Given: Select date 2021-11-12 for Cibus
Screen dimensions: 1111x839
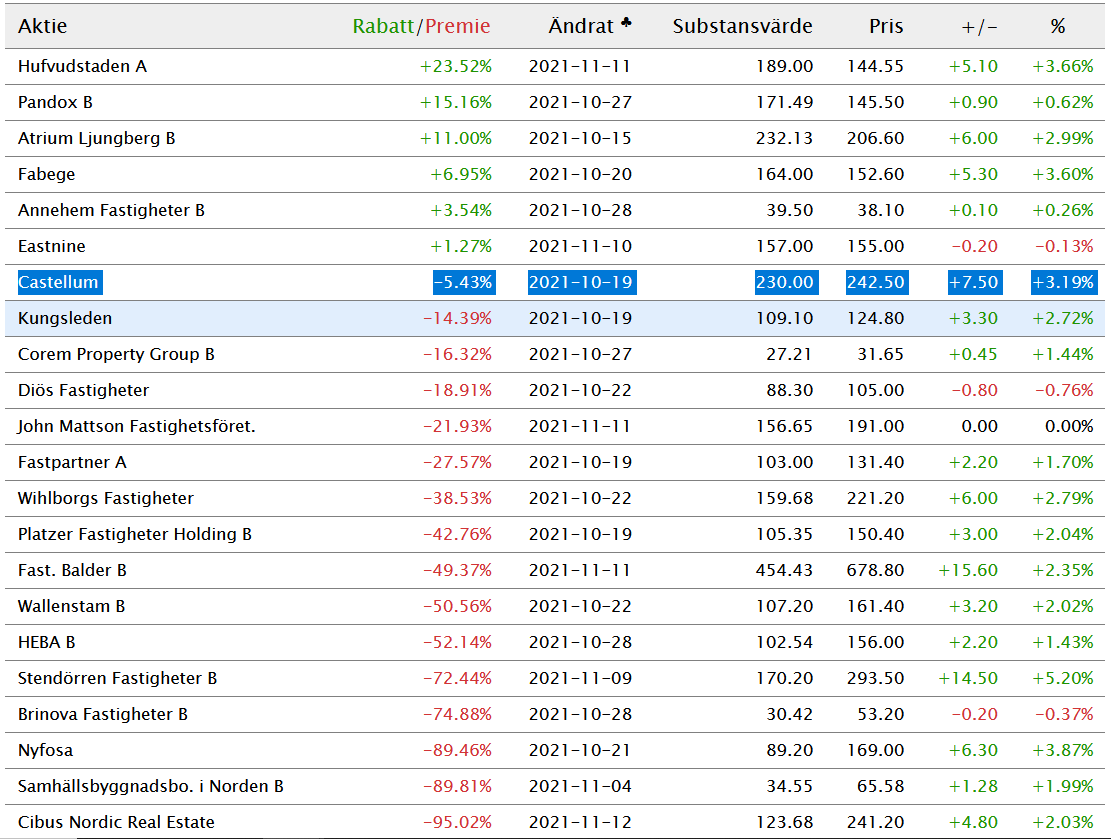Looking at the screenshot, I should click(580, 822).
